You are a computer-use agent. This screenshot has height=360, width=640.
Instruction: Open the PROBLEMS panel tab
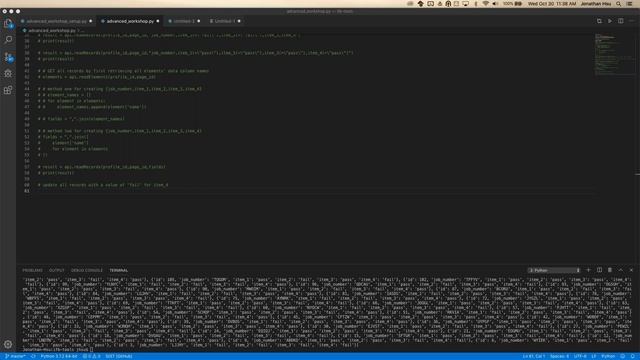pos(32,270)
